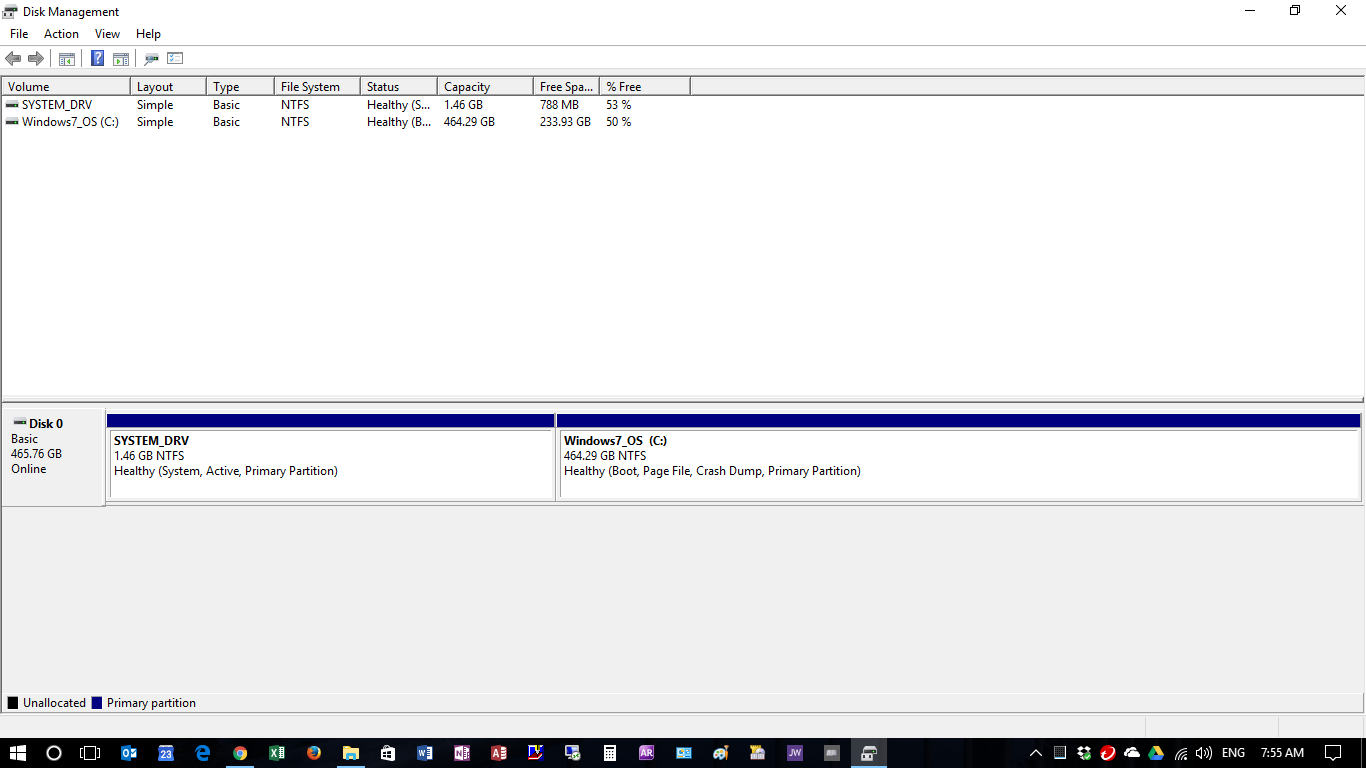
Task: Click the blue Primary partition legend swatch
Action: [97, 703]
